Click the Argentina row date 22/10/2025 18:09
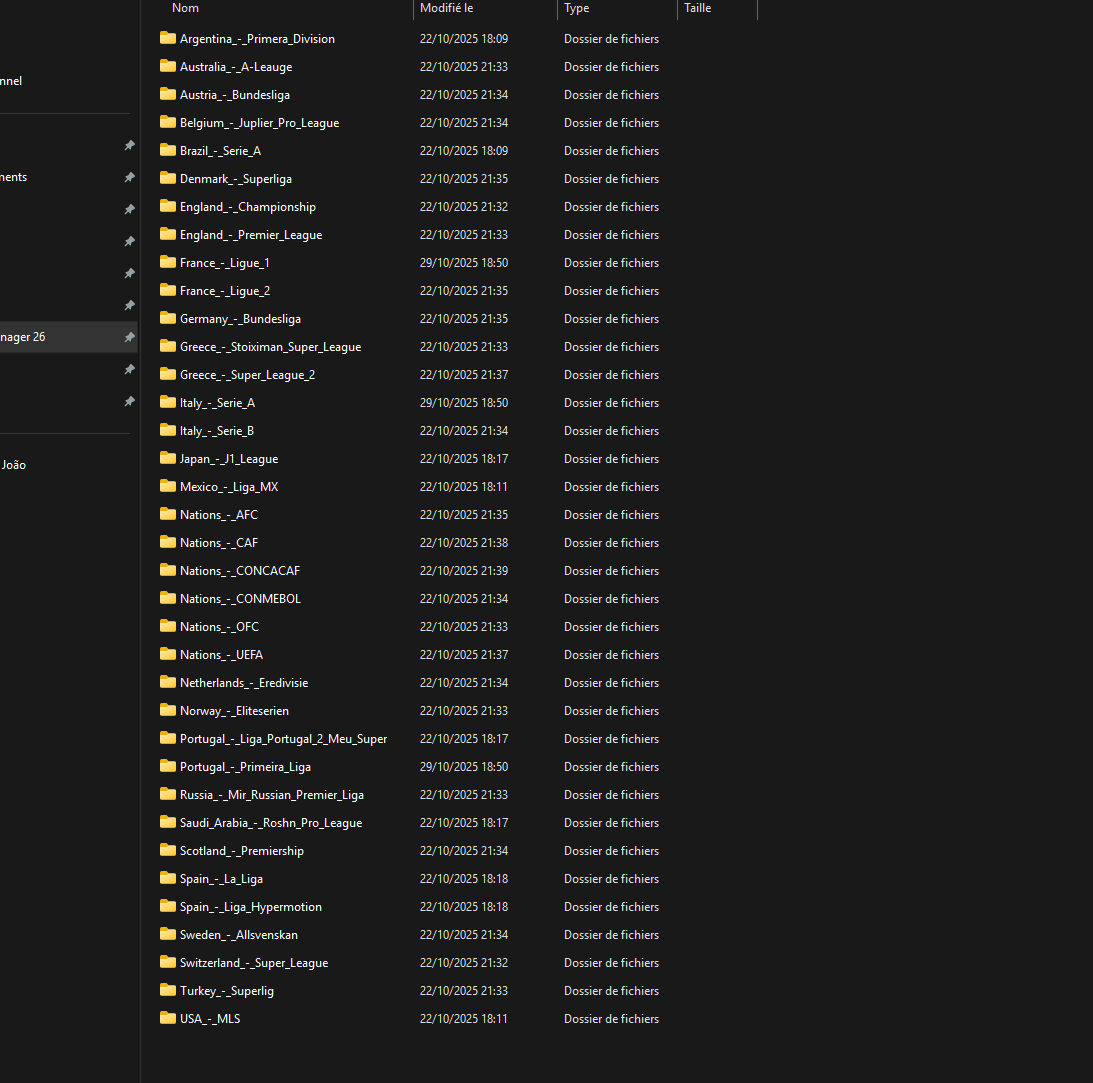 [x=464, y=38]
